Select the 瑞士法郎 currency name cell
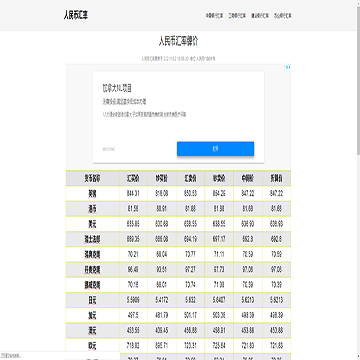The image size is (360, 360). (x=92, y=239)
